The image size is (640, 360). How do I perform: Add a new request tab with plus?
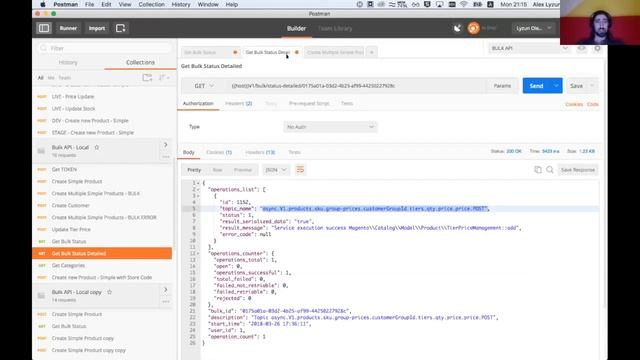[371, 52]
